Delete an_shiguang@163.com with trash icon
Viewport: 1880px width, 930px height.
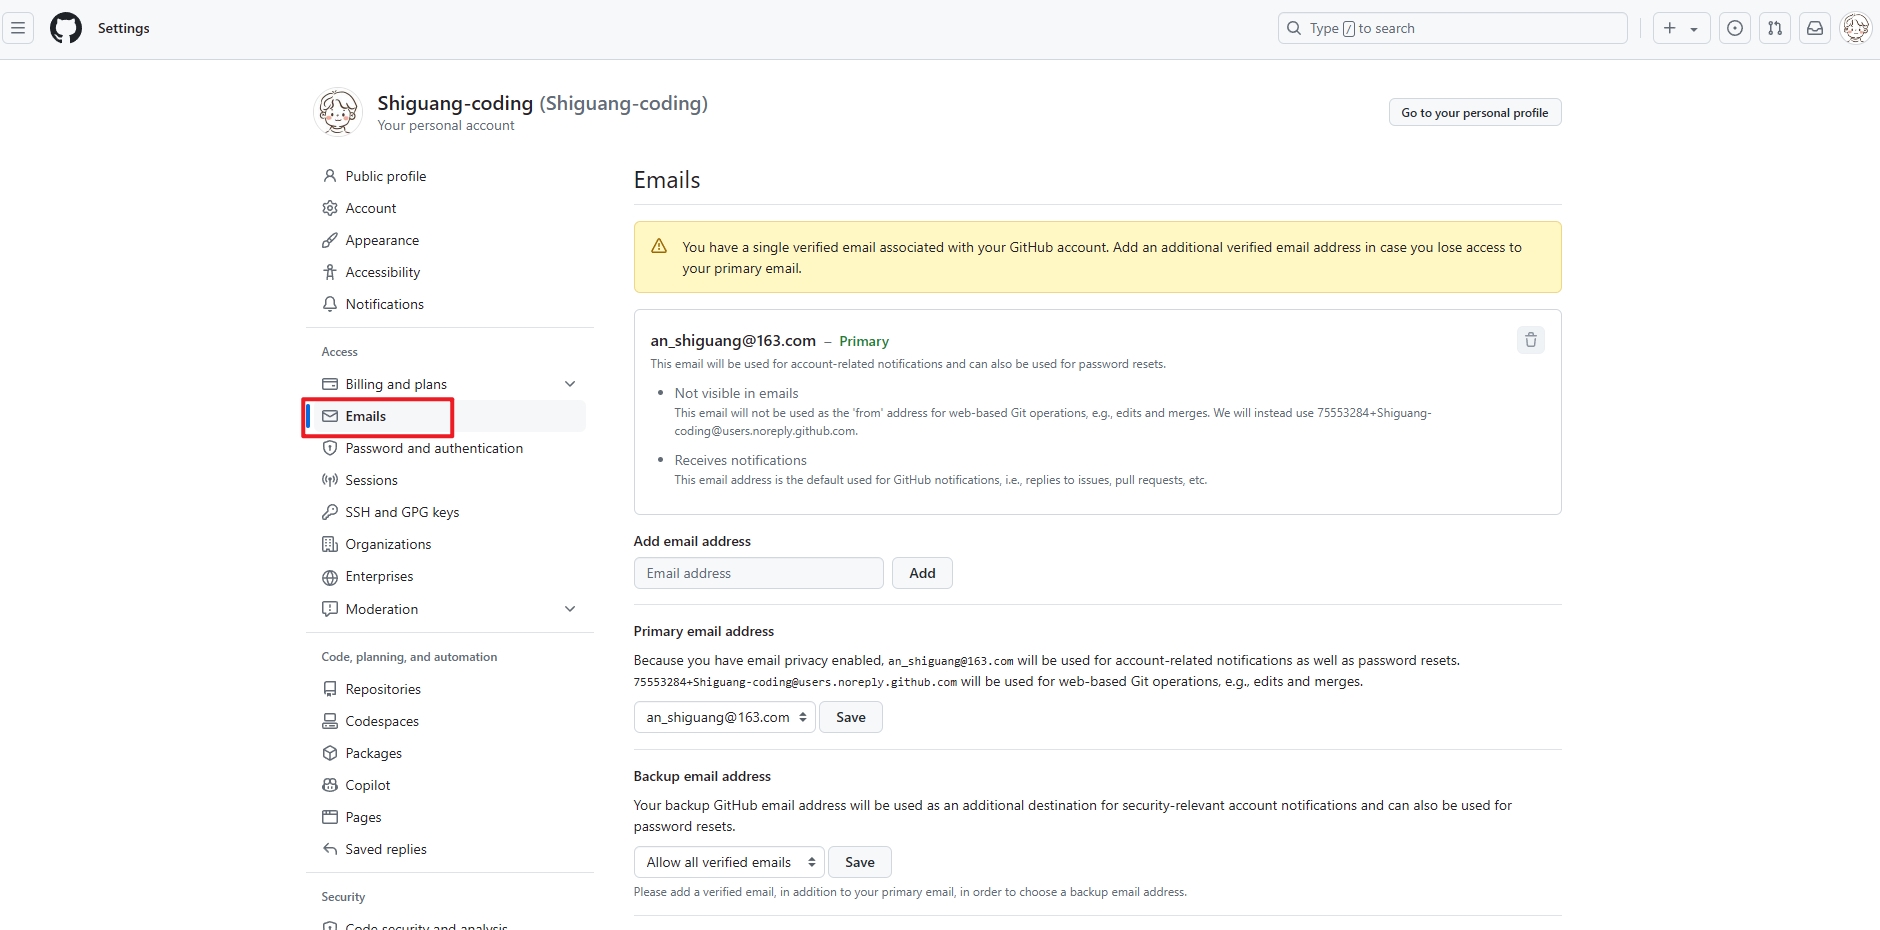[x=1531, y=340]
